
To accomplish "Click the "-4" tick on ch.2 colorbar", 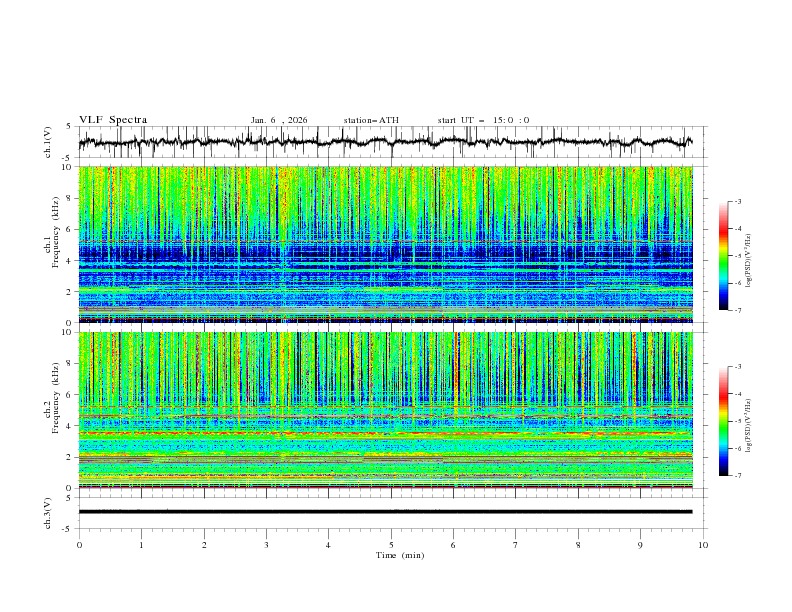I will (737, 394).
